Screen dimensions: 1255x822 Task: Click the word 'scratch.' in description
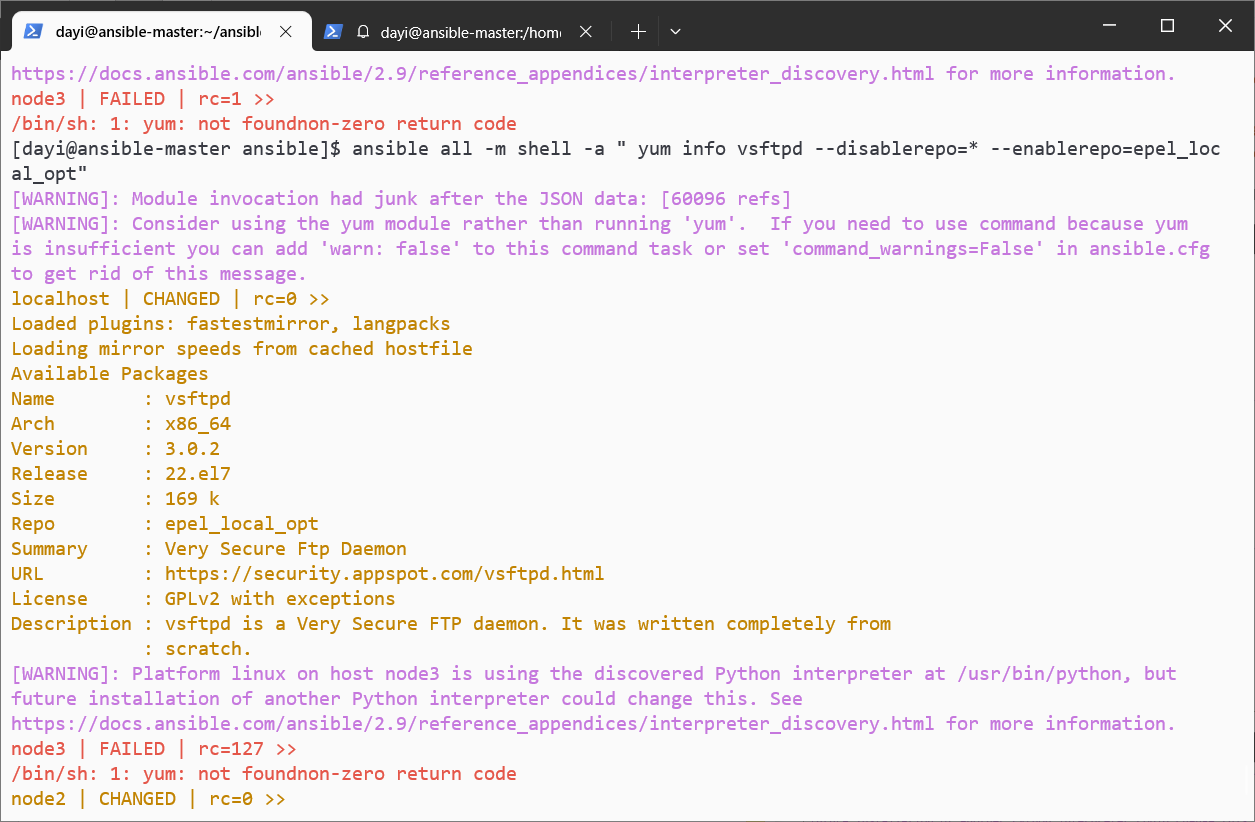[x=209, y=649]
